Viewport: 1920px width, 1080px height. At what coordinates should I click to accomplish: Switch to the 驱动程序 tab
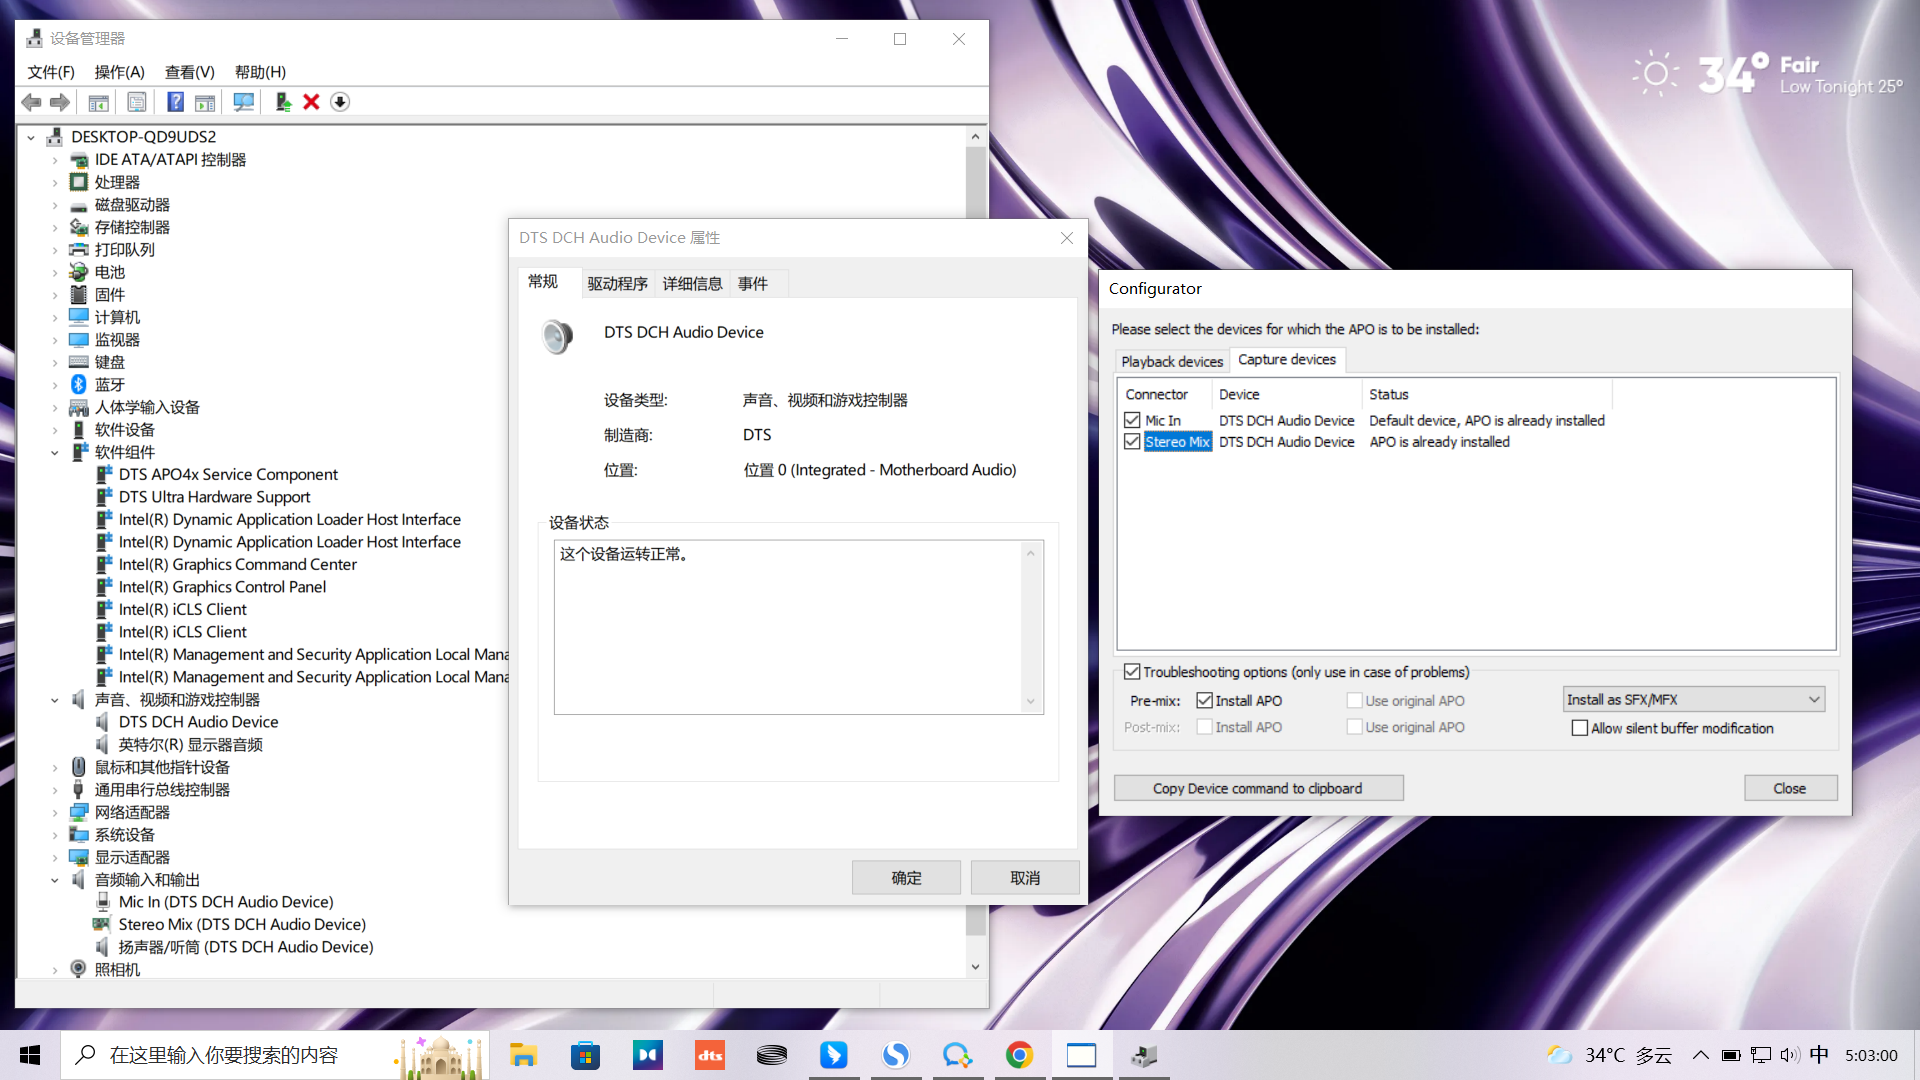617,284
